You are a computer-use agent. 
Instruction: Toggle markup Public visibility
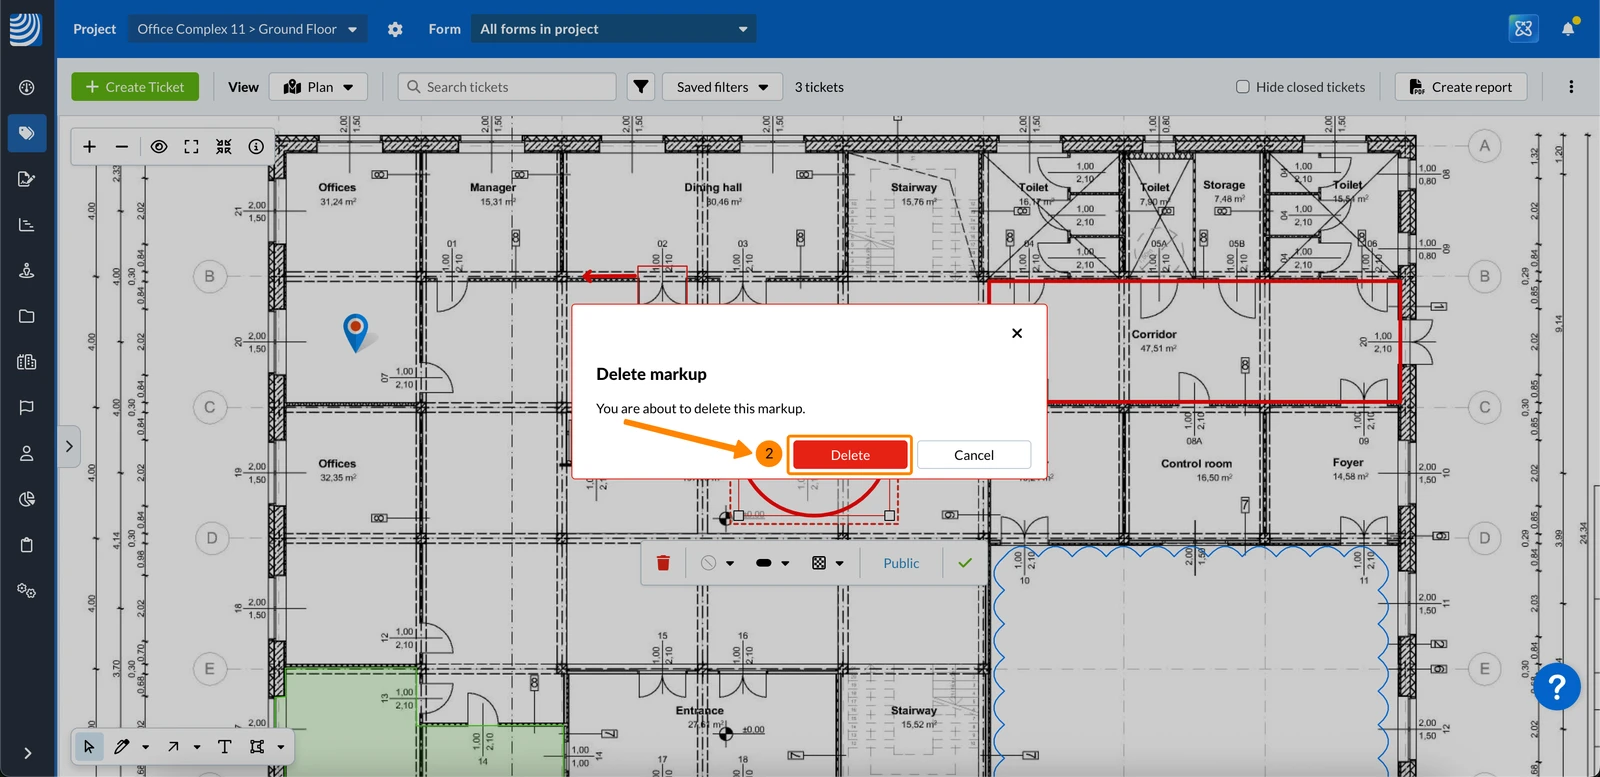click(901, 563)
